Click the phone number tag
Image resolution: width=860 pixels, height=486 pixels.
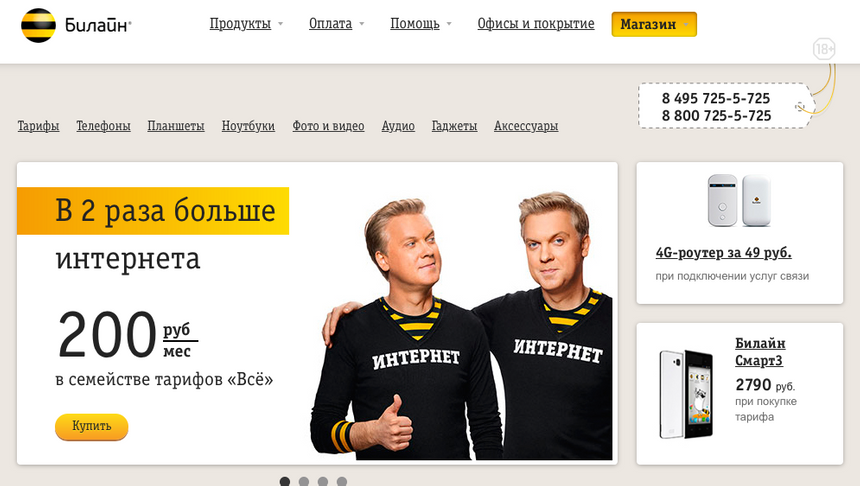[x=724, y=106]
